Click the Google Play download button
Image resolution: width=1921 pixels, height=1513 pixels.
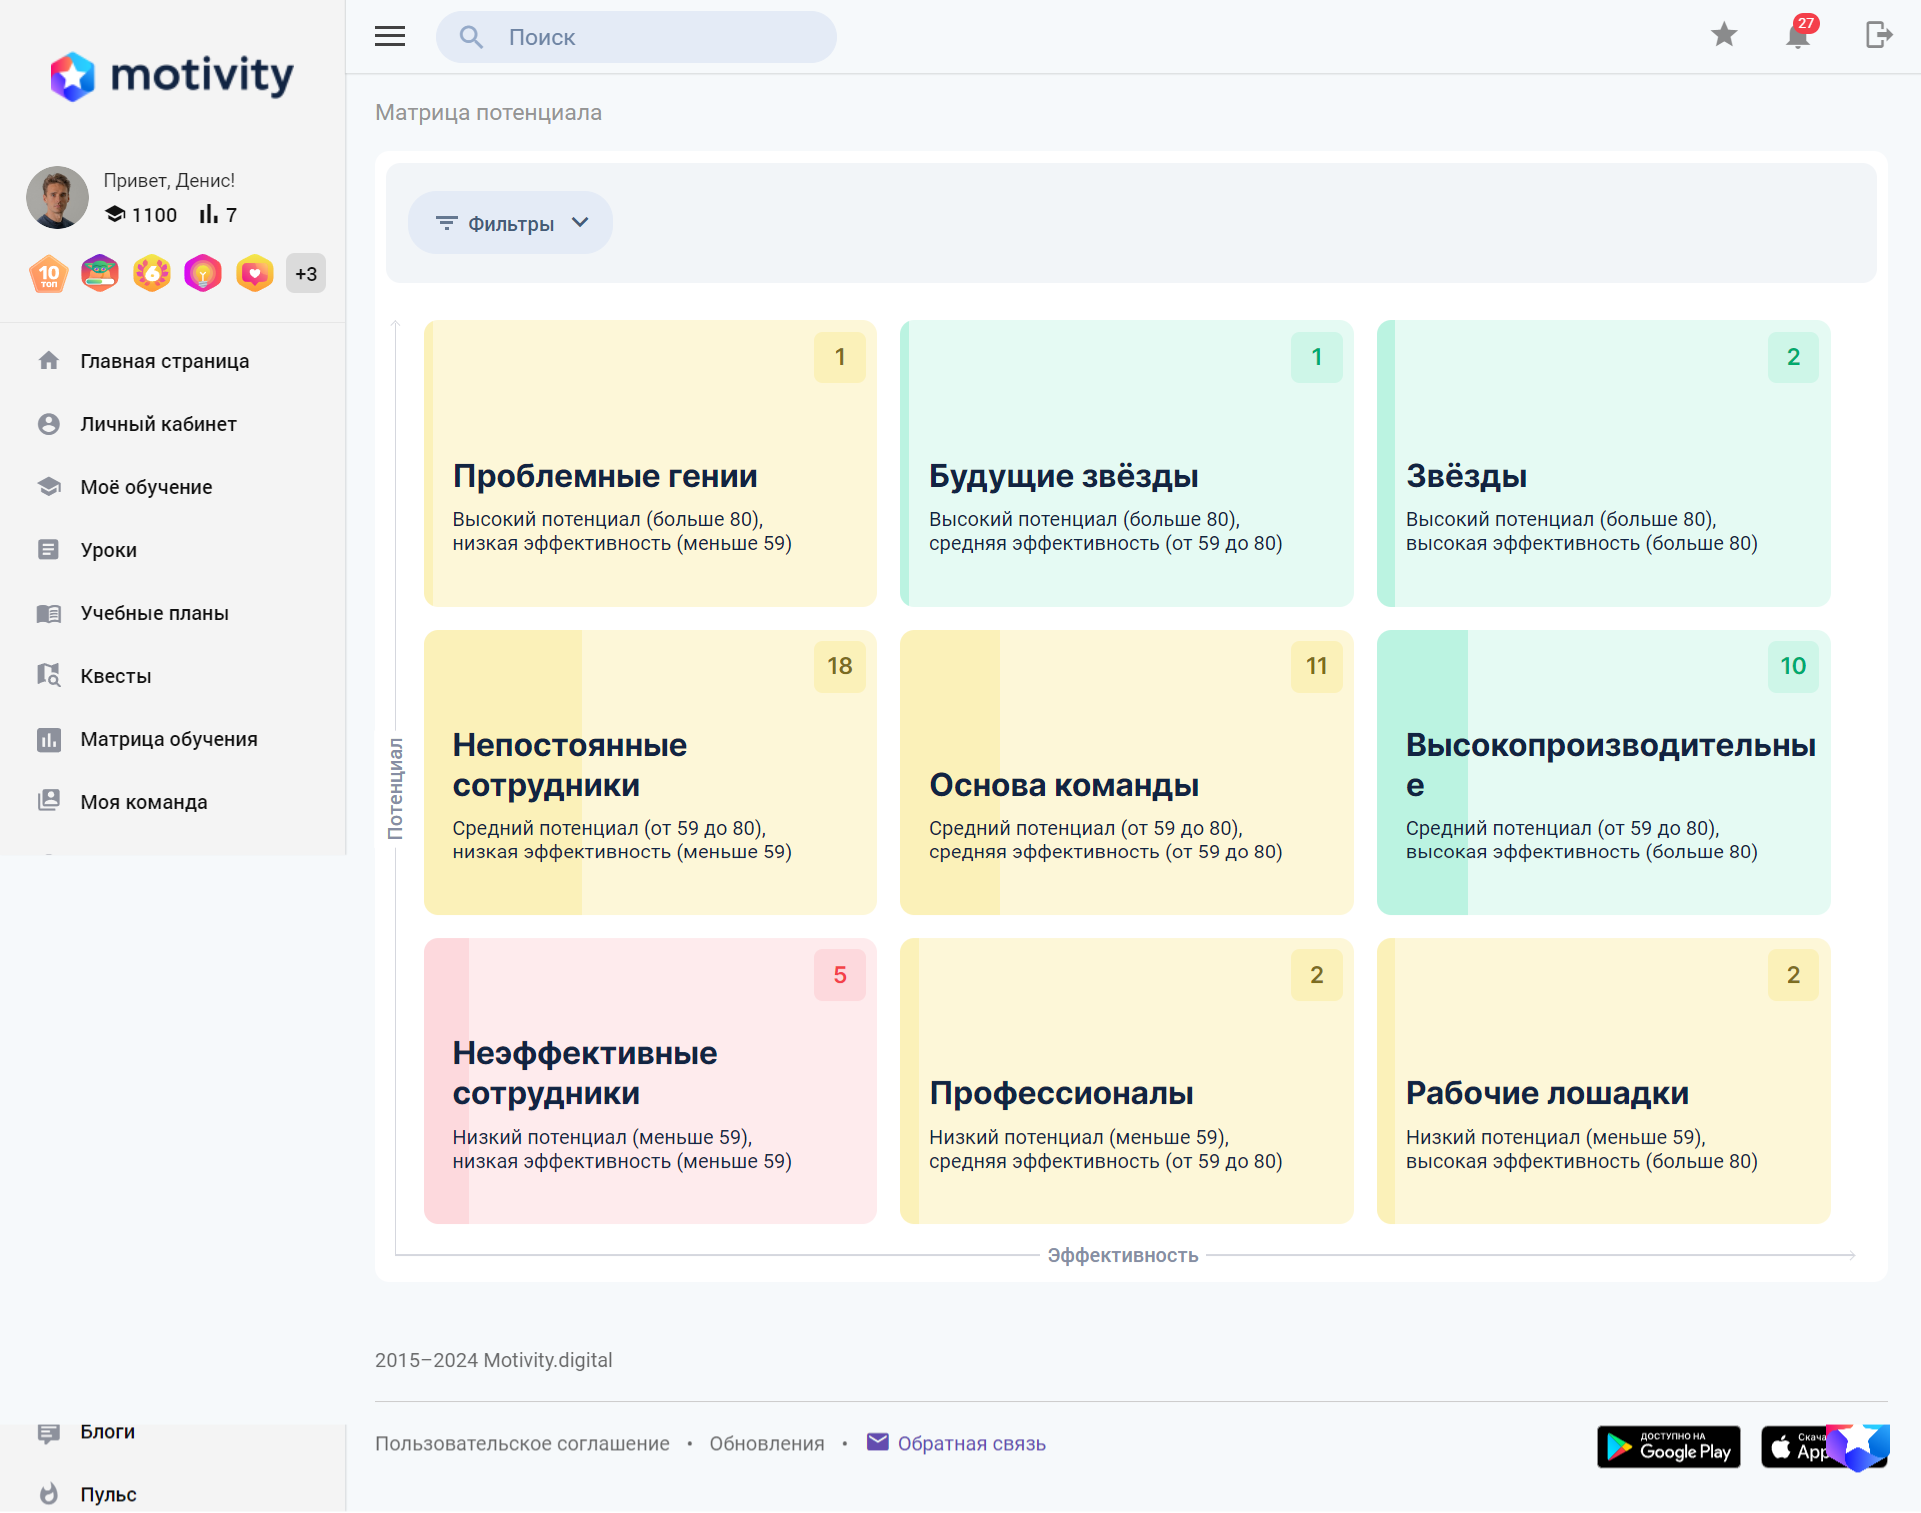[1668, 1447]
